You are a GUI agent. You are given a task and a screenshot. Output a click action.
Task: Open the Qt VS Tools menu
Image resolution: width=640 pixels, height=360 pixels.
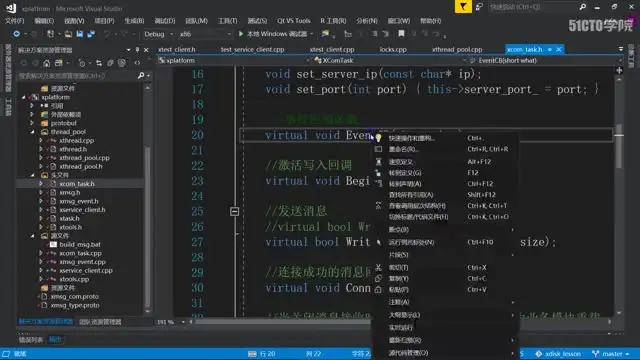(x=293, y=20)
